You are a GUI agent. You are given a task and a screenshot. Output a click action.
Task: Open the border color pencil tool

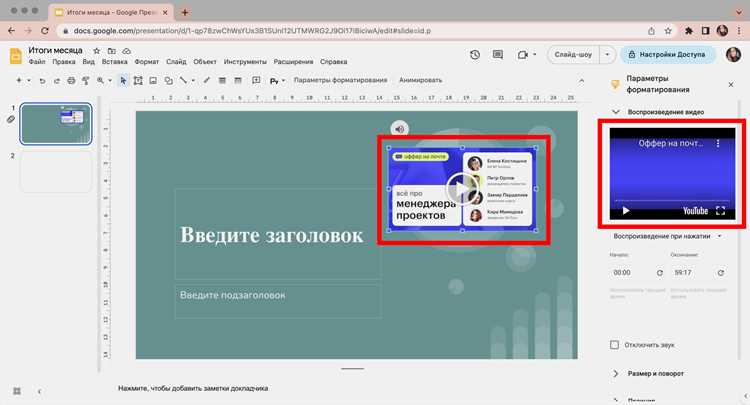pyautogui.click(x=207, y=80)
